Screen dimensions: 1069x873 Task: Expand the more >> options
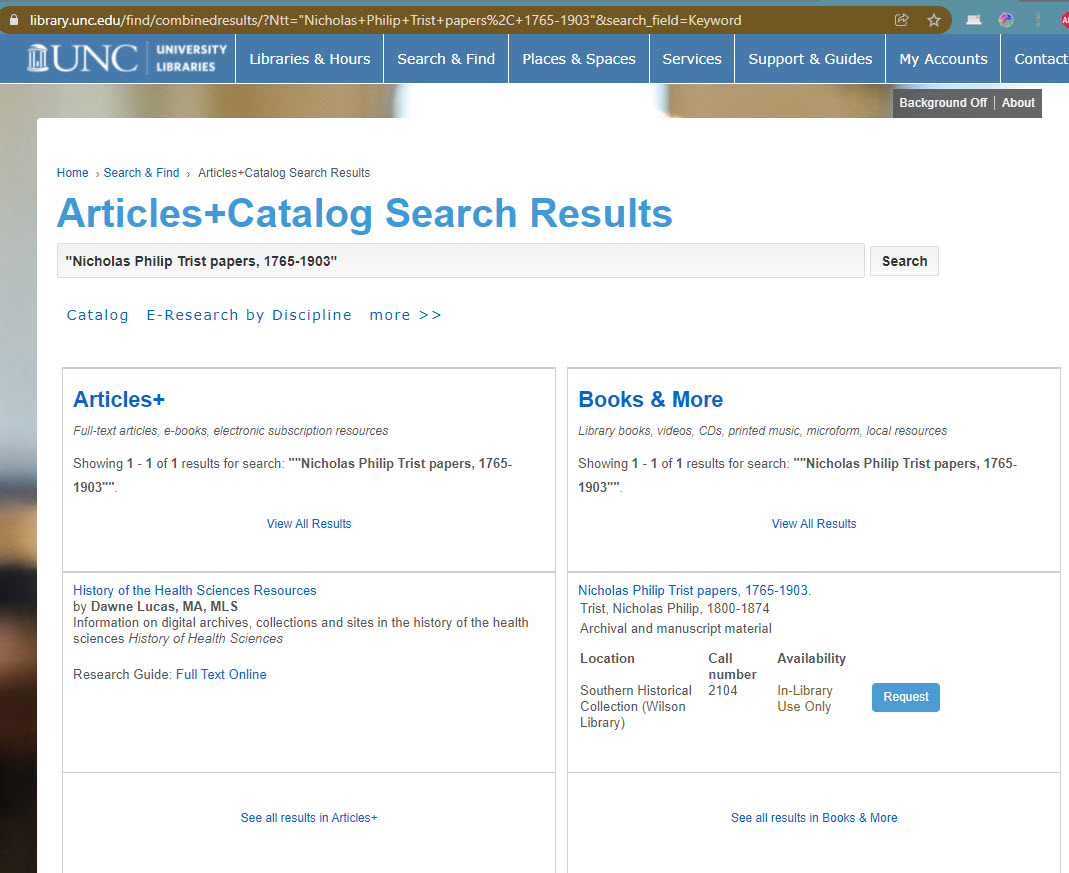tap(405, 315)
